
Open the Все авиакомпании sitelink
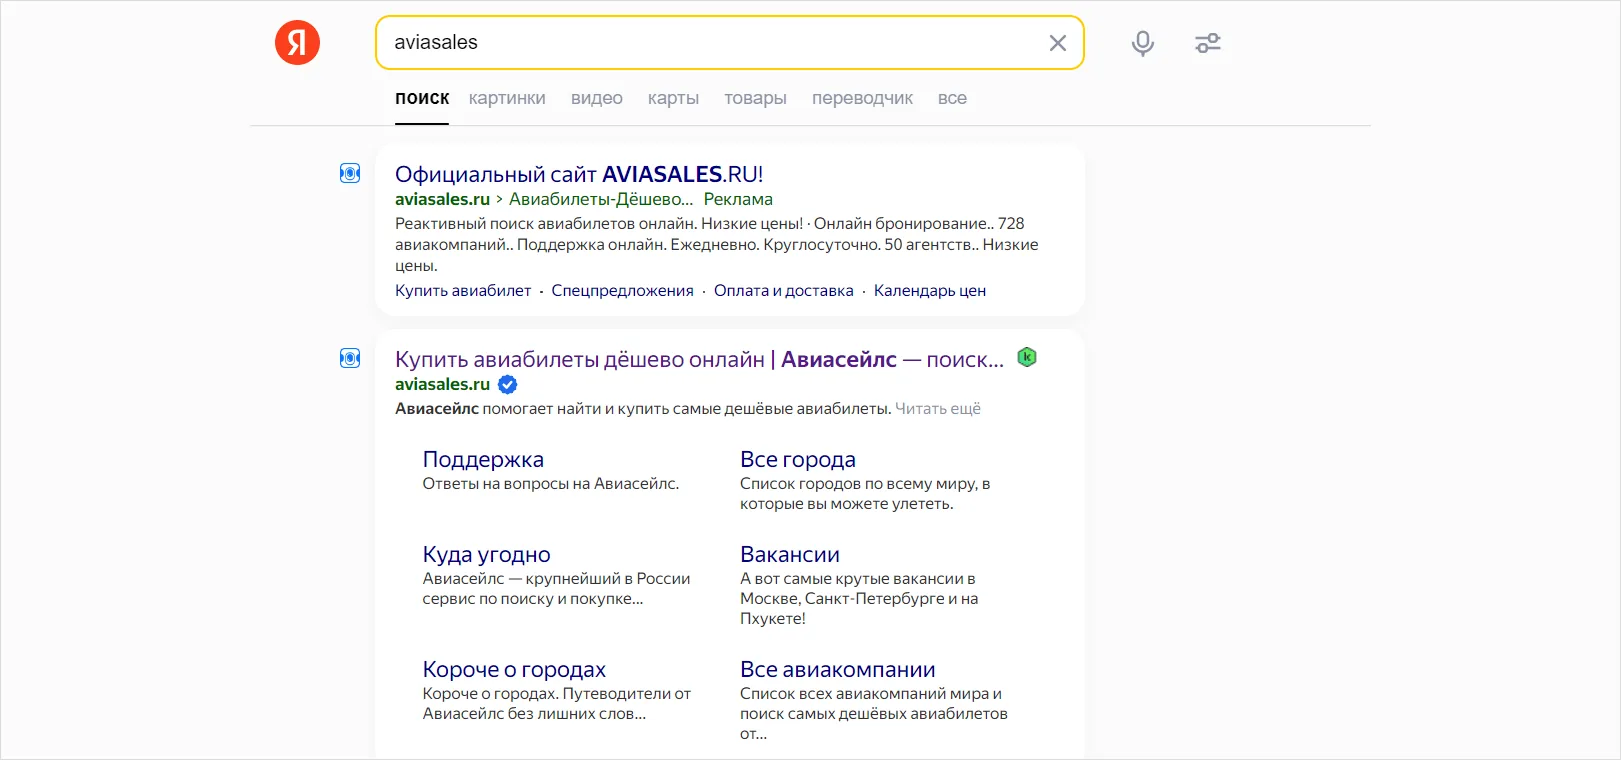coord(838,669)
